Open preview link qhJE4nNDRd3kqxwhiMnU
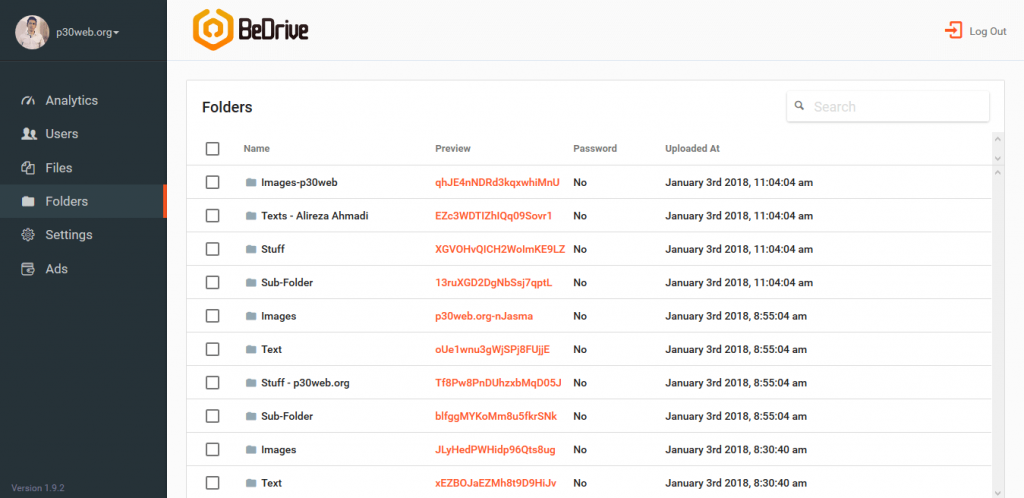The height and width of the screenshot is (498, 1024). point(498,183)
